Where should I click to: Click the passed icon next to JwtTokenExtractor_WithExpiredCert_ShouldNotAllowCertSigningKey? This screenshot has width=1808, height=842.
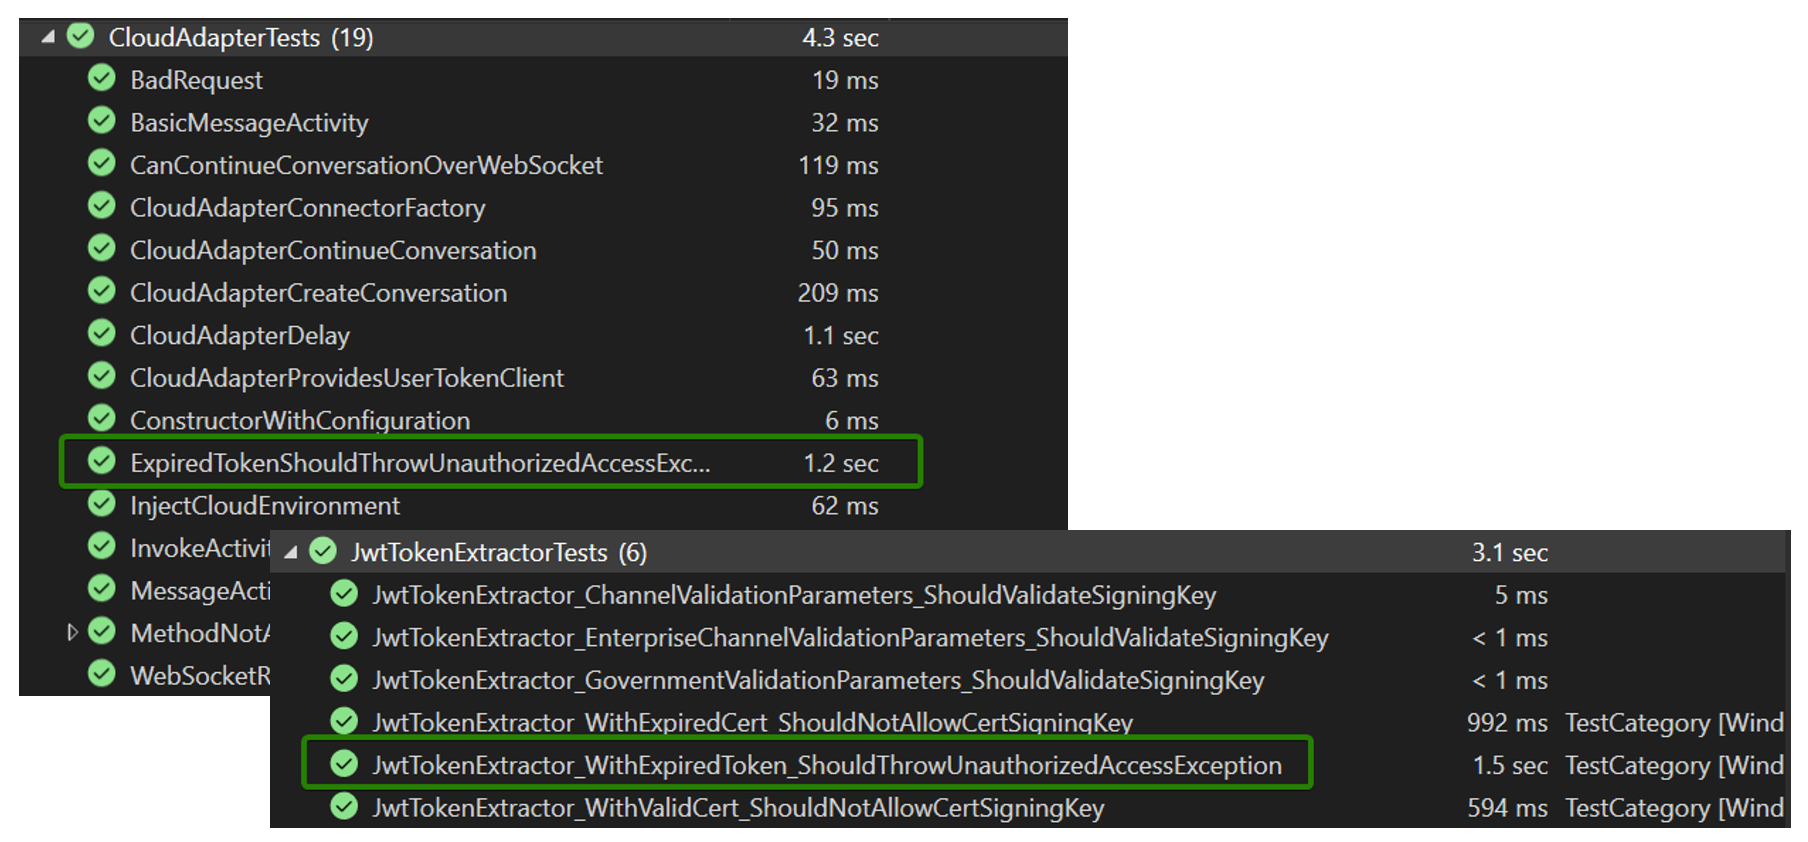[343, 722]
